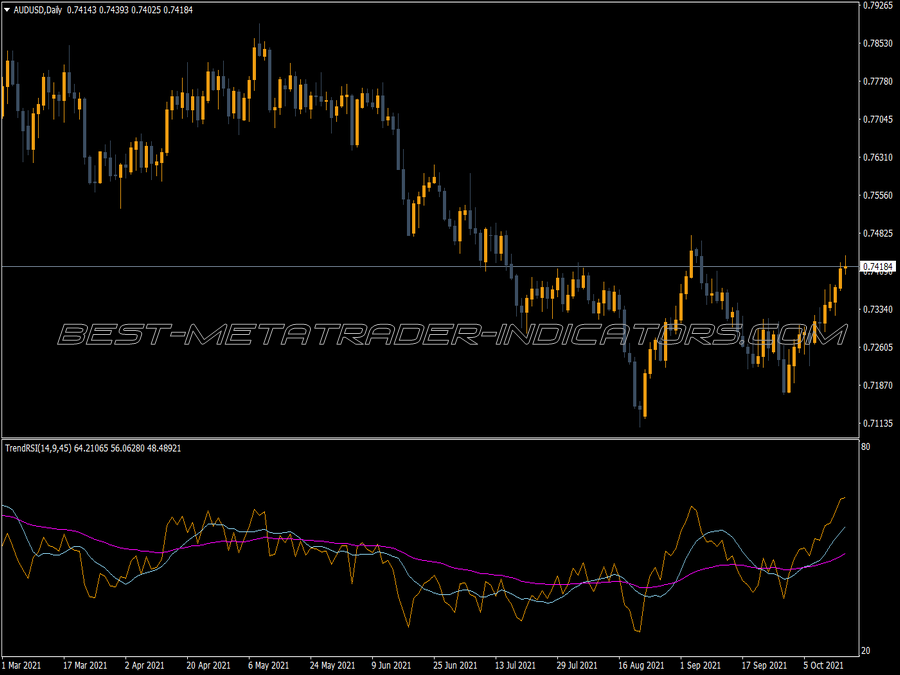Viewport: 900px width, 675px height.
Task: Click the 5 Oct 2021 date label
Action: coord(824,666)
